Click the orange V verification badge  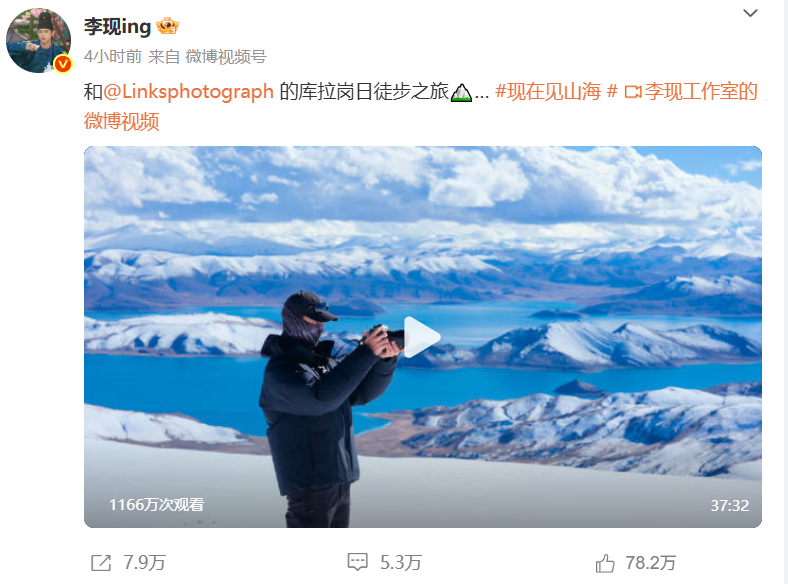click(x=63, y=64)
